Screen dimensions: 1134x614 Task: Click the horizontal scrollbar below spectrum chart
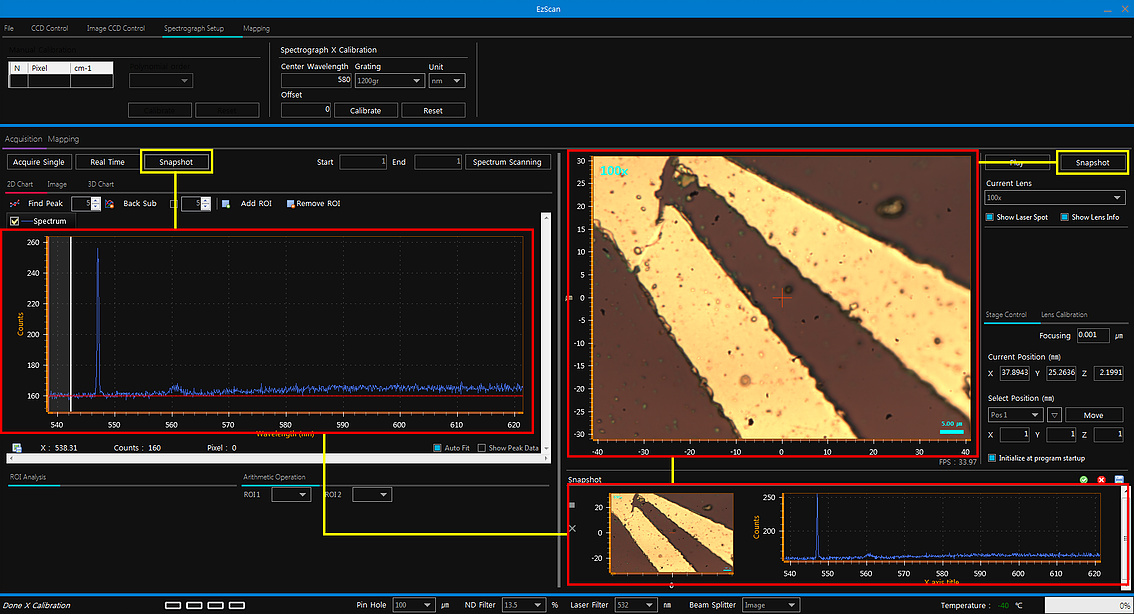(x=278, y=459)
